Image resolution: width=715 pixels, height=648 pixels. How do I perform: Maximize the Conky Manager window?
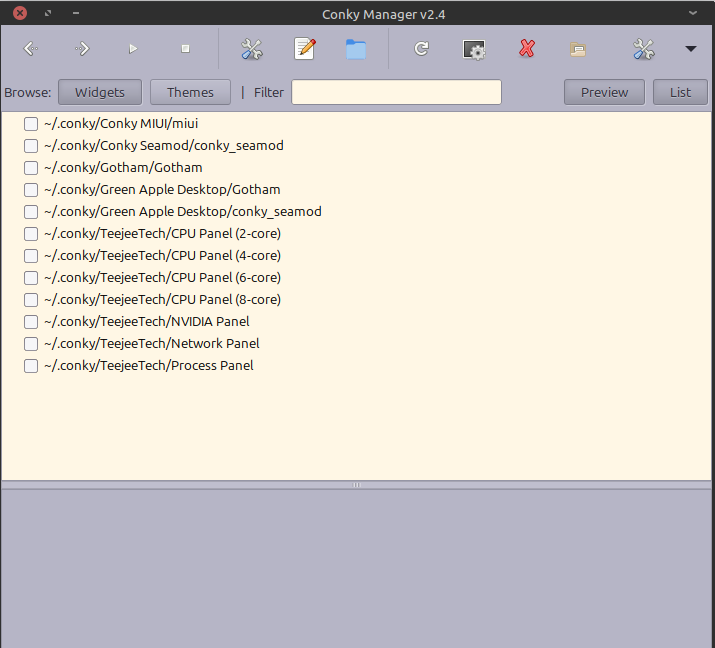pyautogui.click(x=48, y=13)
